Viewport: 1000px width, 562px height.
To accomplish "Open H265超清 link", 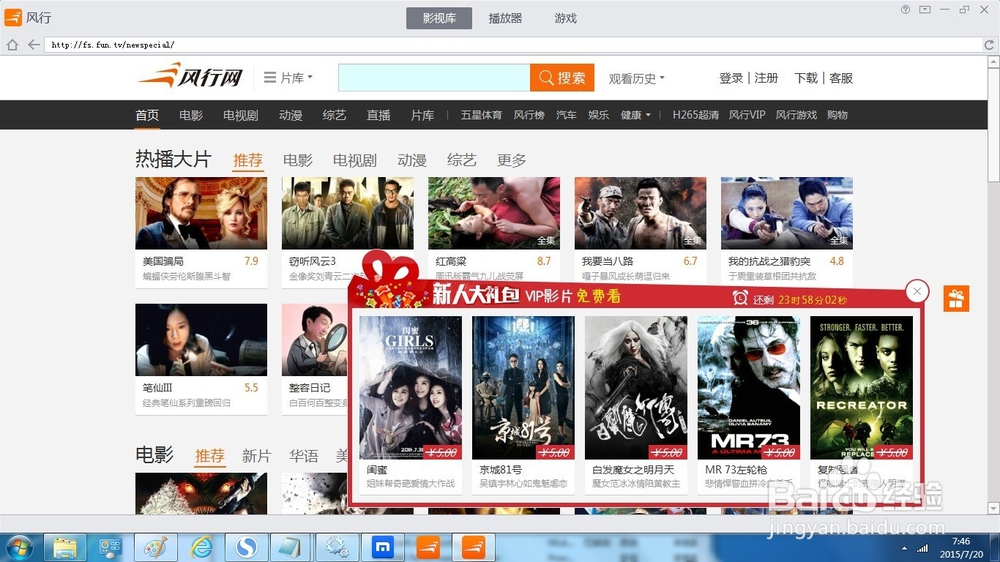I will pyautogui.click(x=695, y=115).
